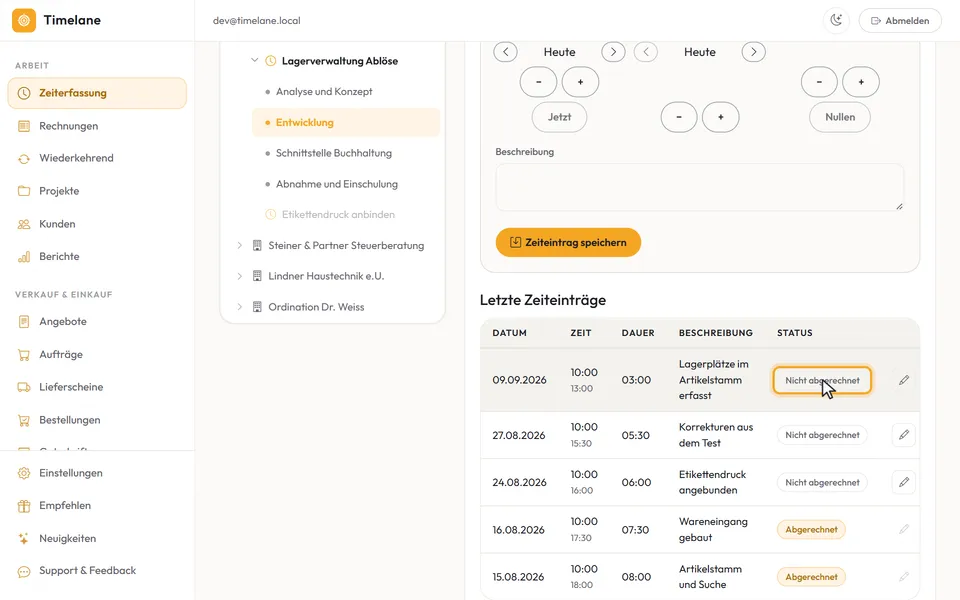
Task: Click the Timelane logo icon
Action: coord(24,20)
